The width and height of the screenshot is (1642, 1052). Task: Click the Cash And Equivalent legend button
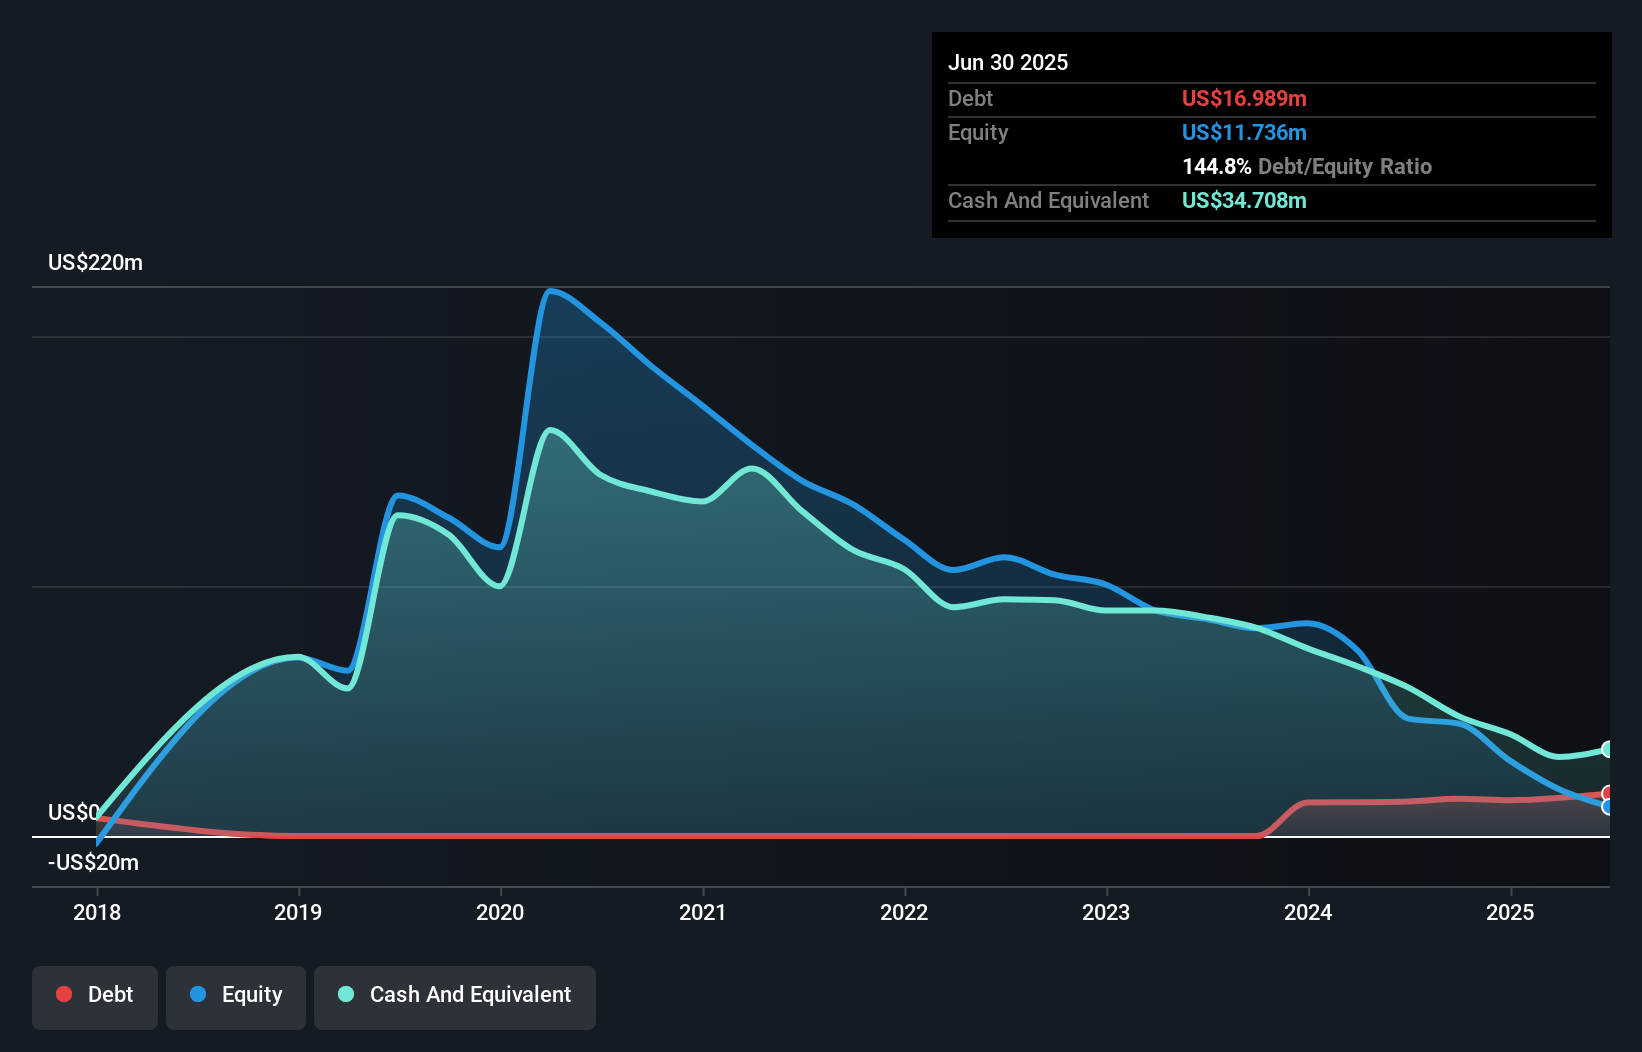455,995
